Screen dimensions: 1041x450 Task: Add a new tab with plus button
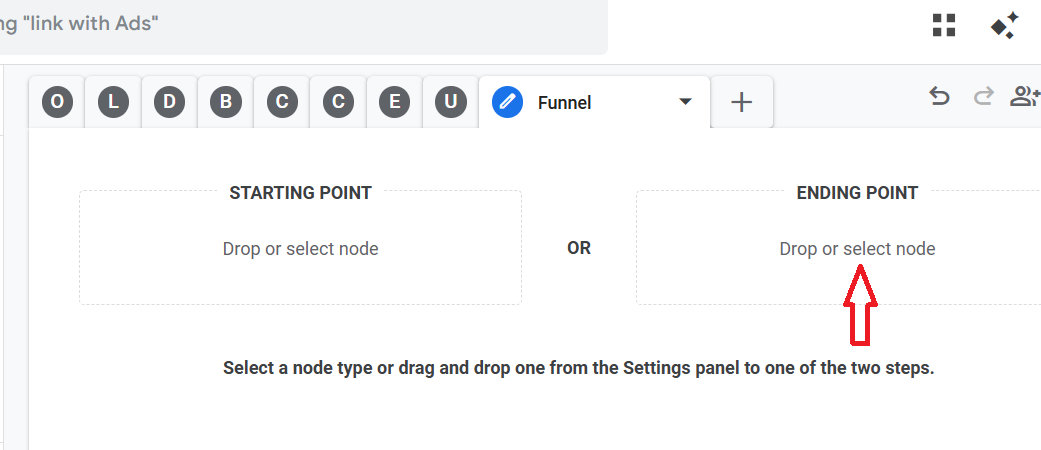click(x=741, y=102)
